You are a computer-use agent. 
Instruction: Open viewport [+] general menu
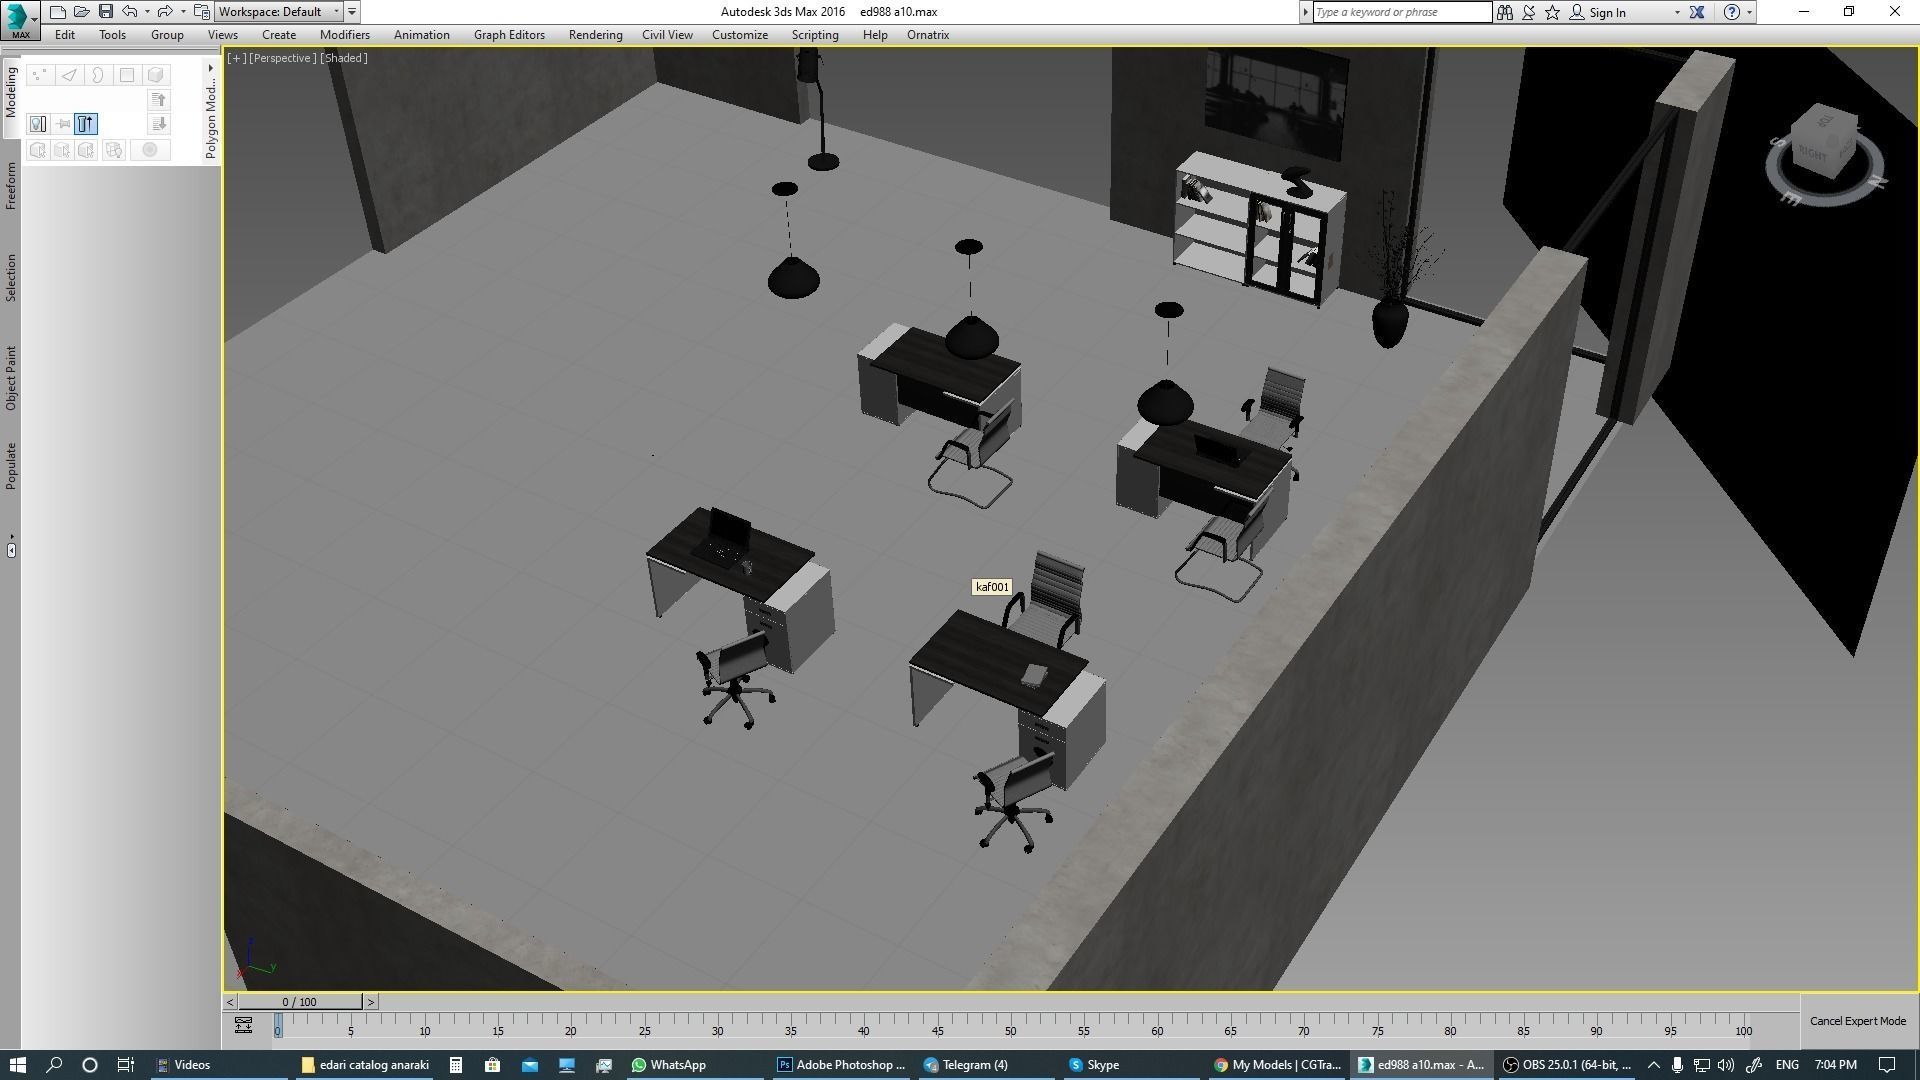236,58
